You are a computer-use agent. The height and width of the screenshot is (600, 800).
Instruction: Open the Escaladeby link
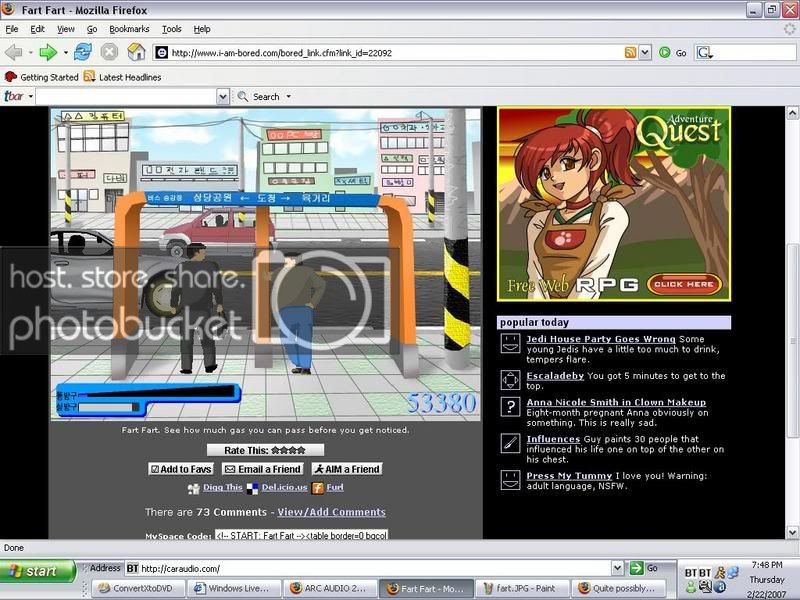(x=555, y=376)
